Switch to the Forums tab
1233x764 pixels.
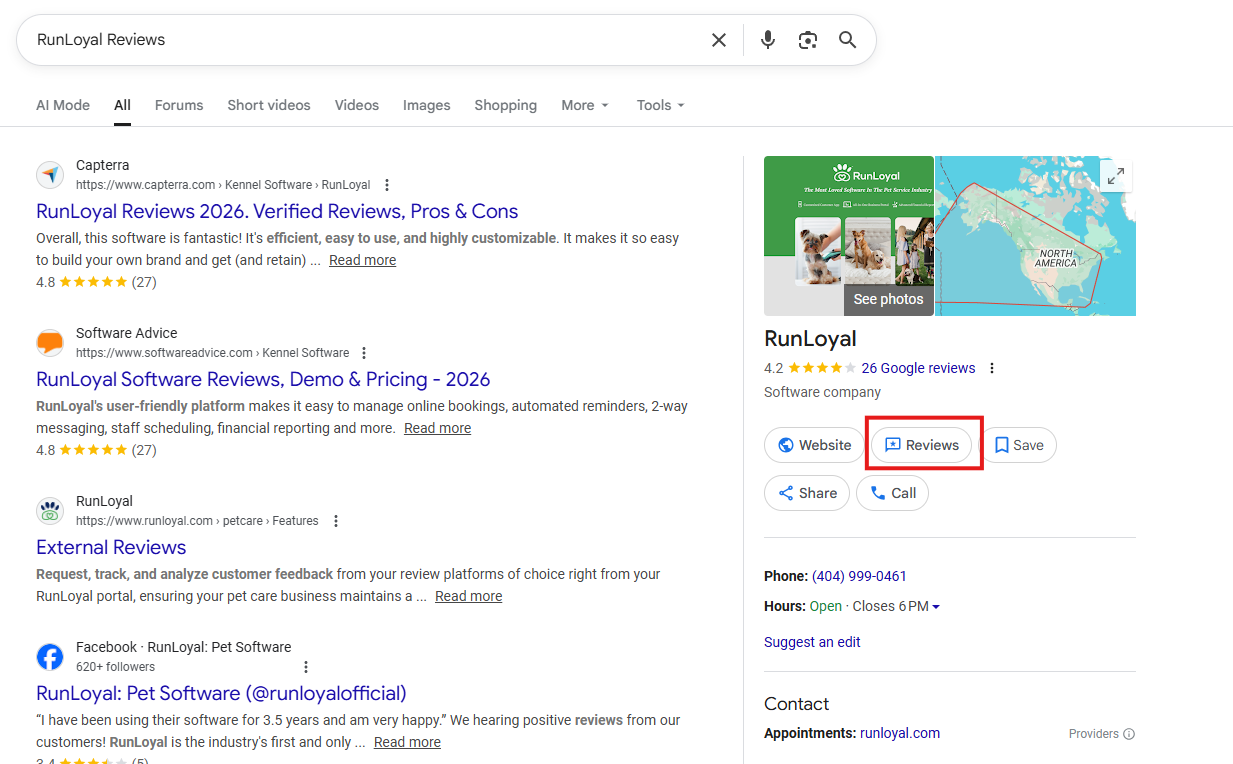point(179,105)
